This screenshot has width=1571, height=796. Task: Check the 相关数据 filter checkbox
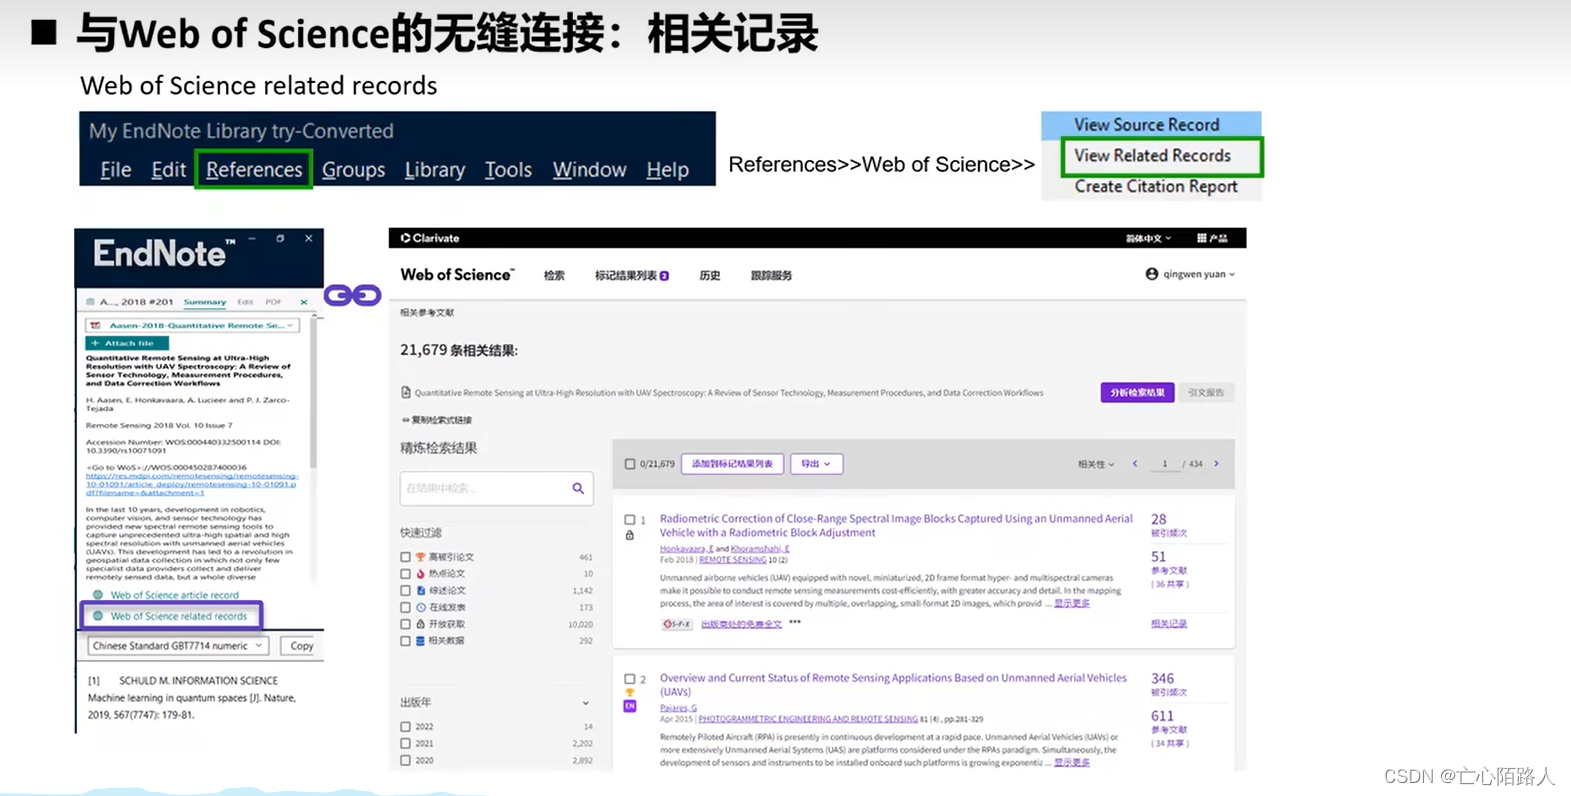(x=405, y=641)
